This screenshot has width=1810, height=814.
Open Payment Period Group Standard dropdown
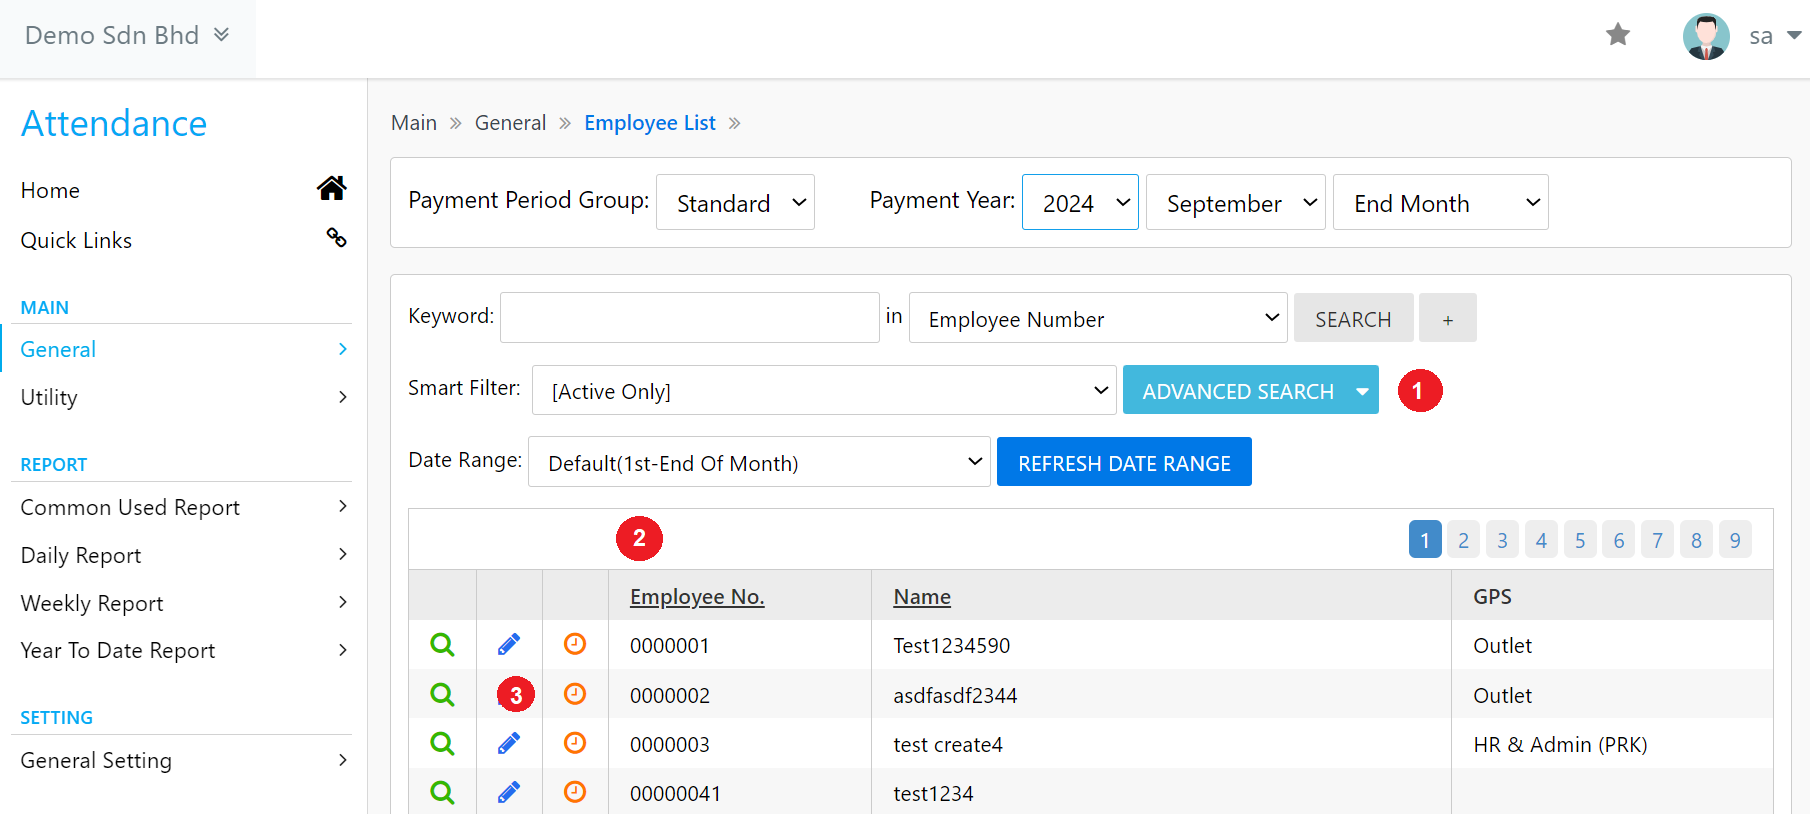pyautogui.click(x=735, y=202)
